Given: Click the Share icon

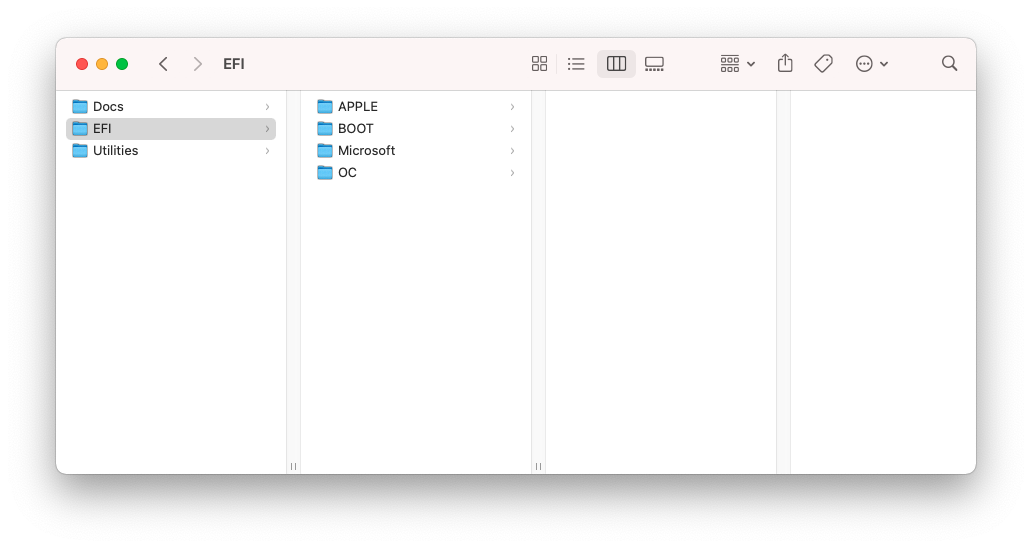Looking at the screenshot, I should (x=785, y=63).
